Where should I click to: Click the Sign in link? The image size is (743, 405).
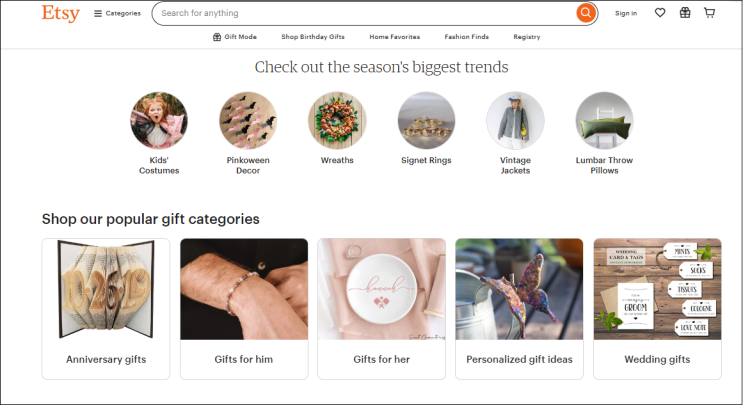click(x=626, y=13)
